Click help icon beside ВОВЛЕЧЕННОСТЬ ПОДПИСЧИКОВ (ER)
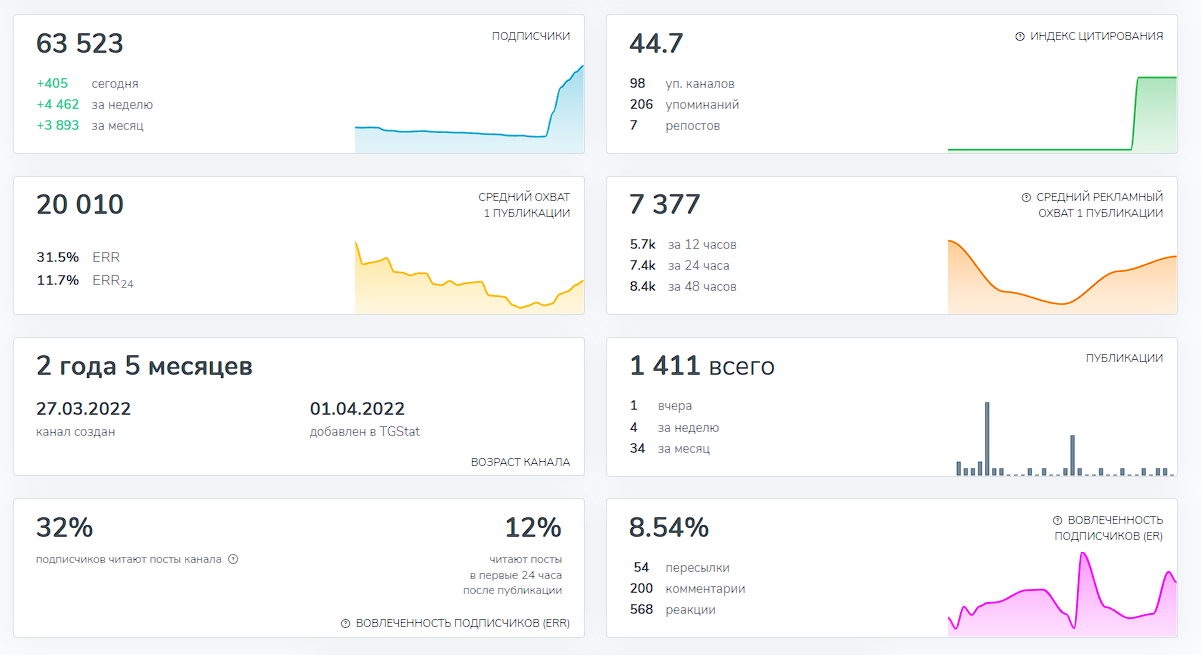 click(1057, 520)
